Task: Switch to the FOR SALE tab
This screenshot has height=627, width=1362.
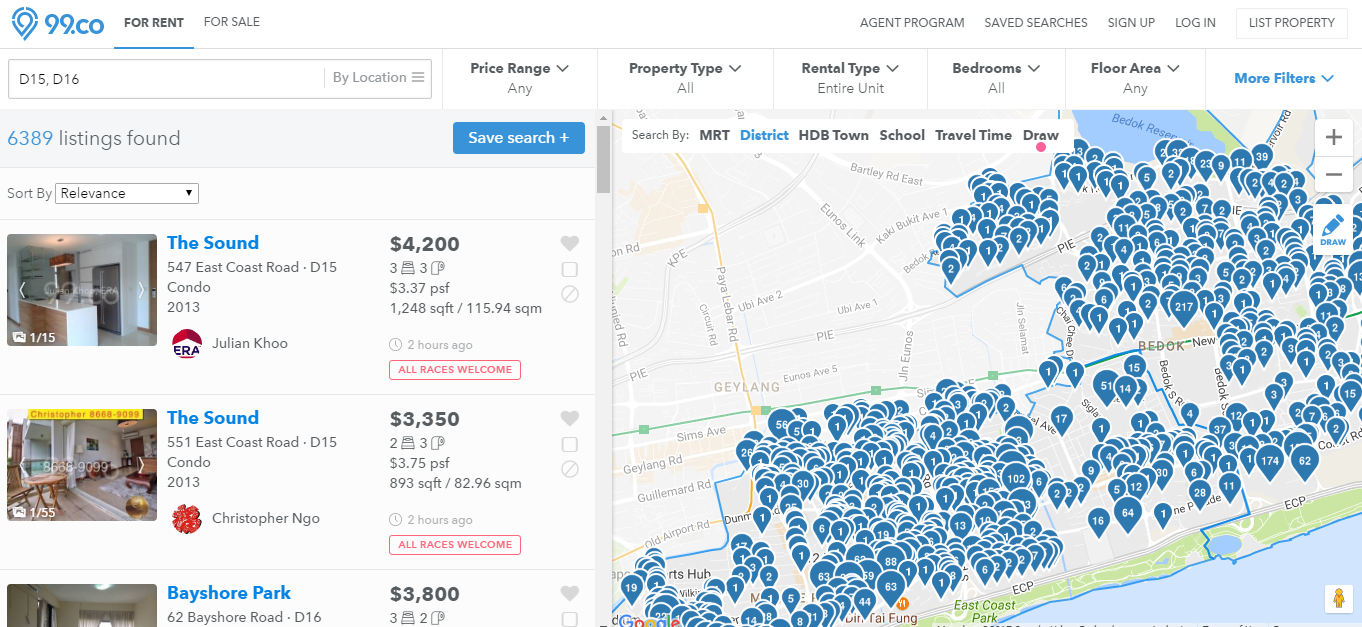Action: (232, 22)
